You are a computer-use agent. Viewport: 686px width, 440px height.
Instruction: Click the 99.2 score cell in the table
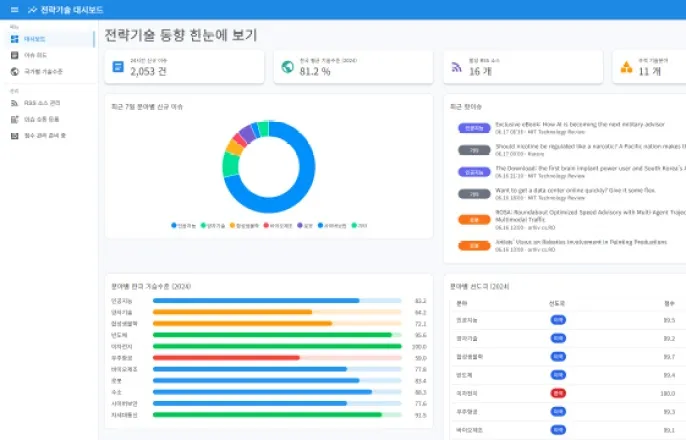tap(669, 339)
